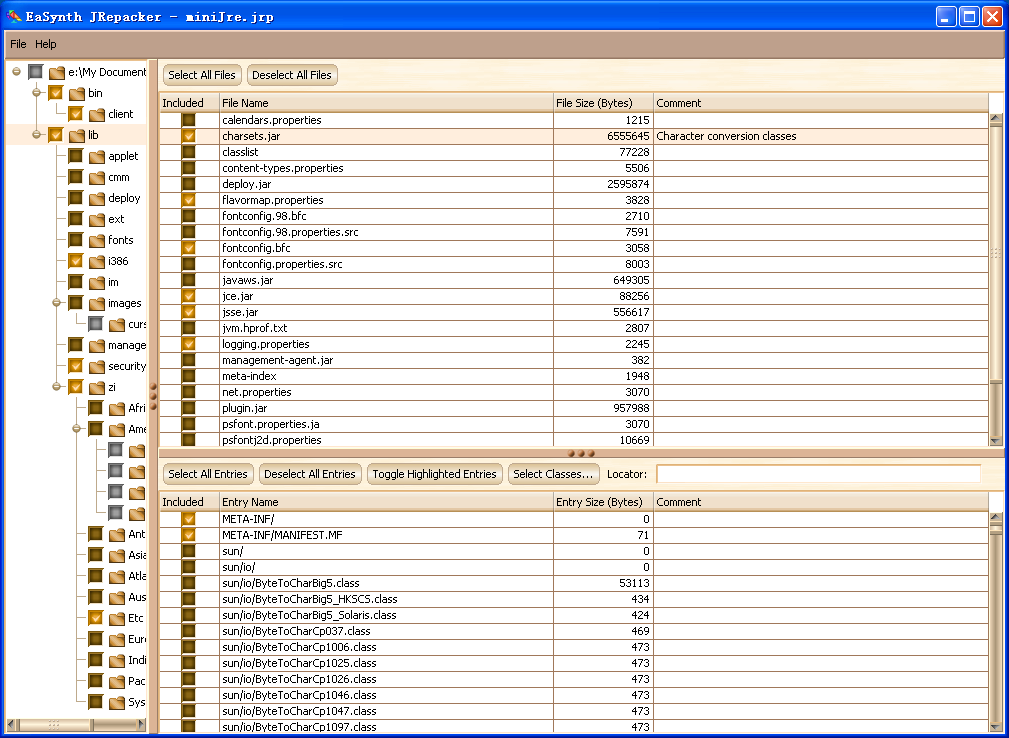Viewport: 1009px width, 738px height.
Task: Check the sun/io/ByteToCharBig5.class entry checkbox
Action: click(x=189, y=583)
